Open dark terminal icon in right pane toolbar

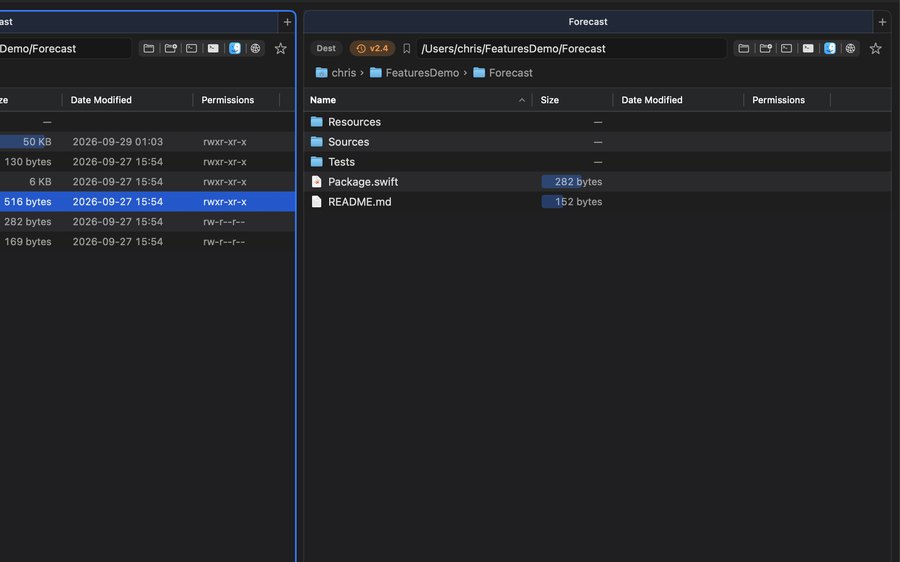point(786,48)
